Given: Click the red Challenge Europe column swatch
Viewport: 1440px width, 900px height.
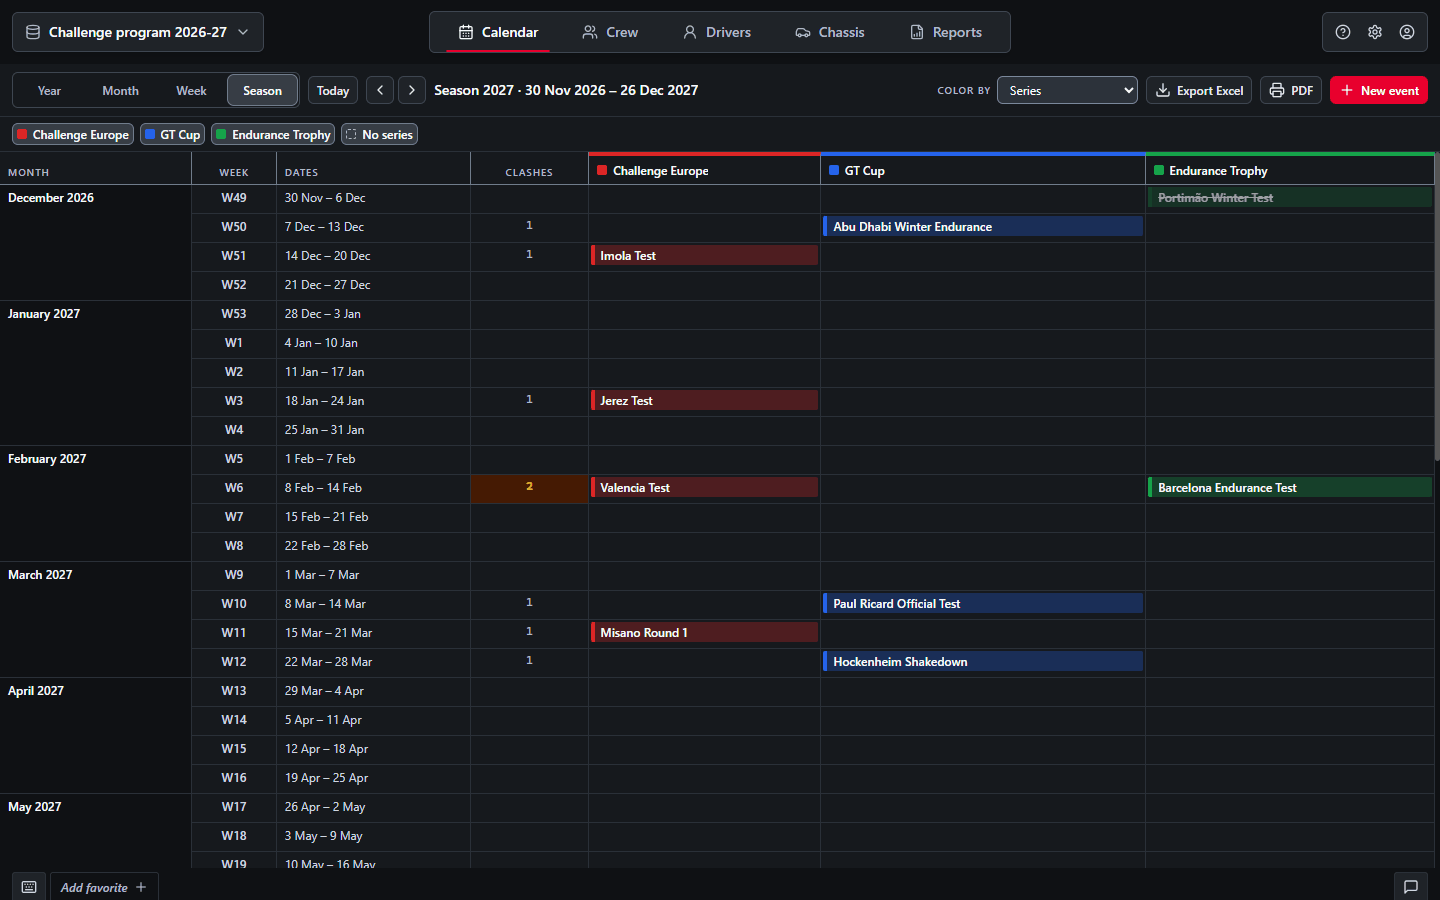Looking at the screenshot, I should pyautogui.click(x=602, y=170).
